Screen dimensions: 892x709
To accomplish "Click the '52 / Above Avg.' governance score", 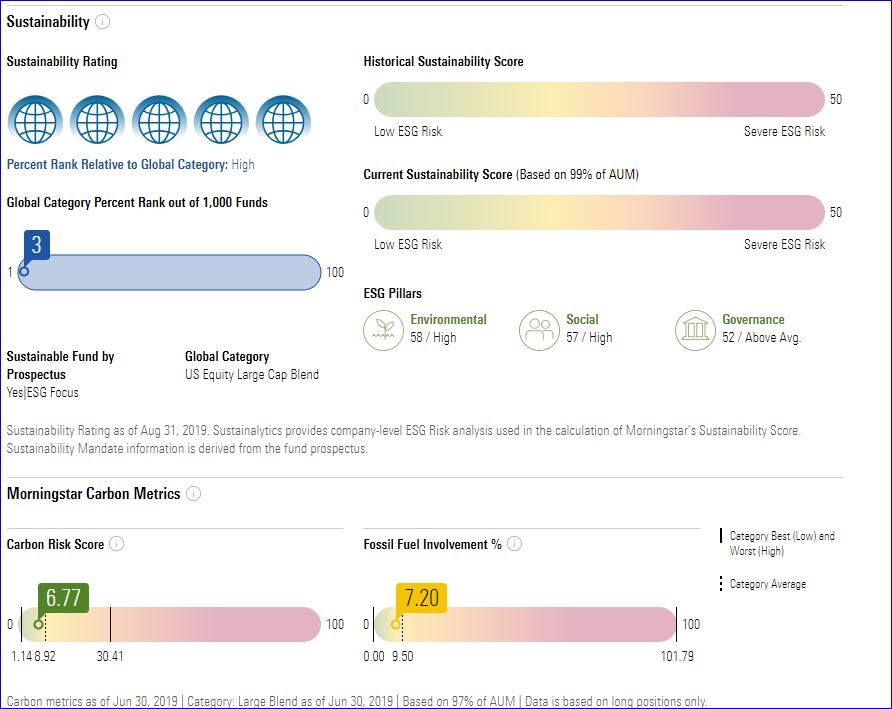I will pos(762,337).
